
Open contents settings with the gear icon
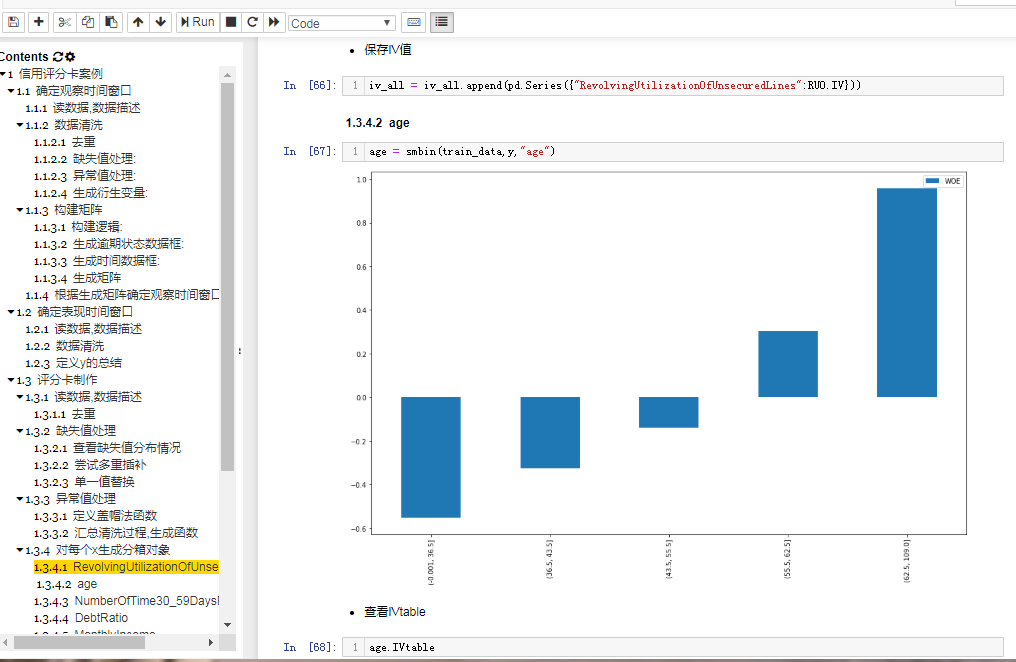[70, 57]
